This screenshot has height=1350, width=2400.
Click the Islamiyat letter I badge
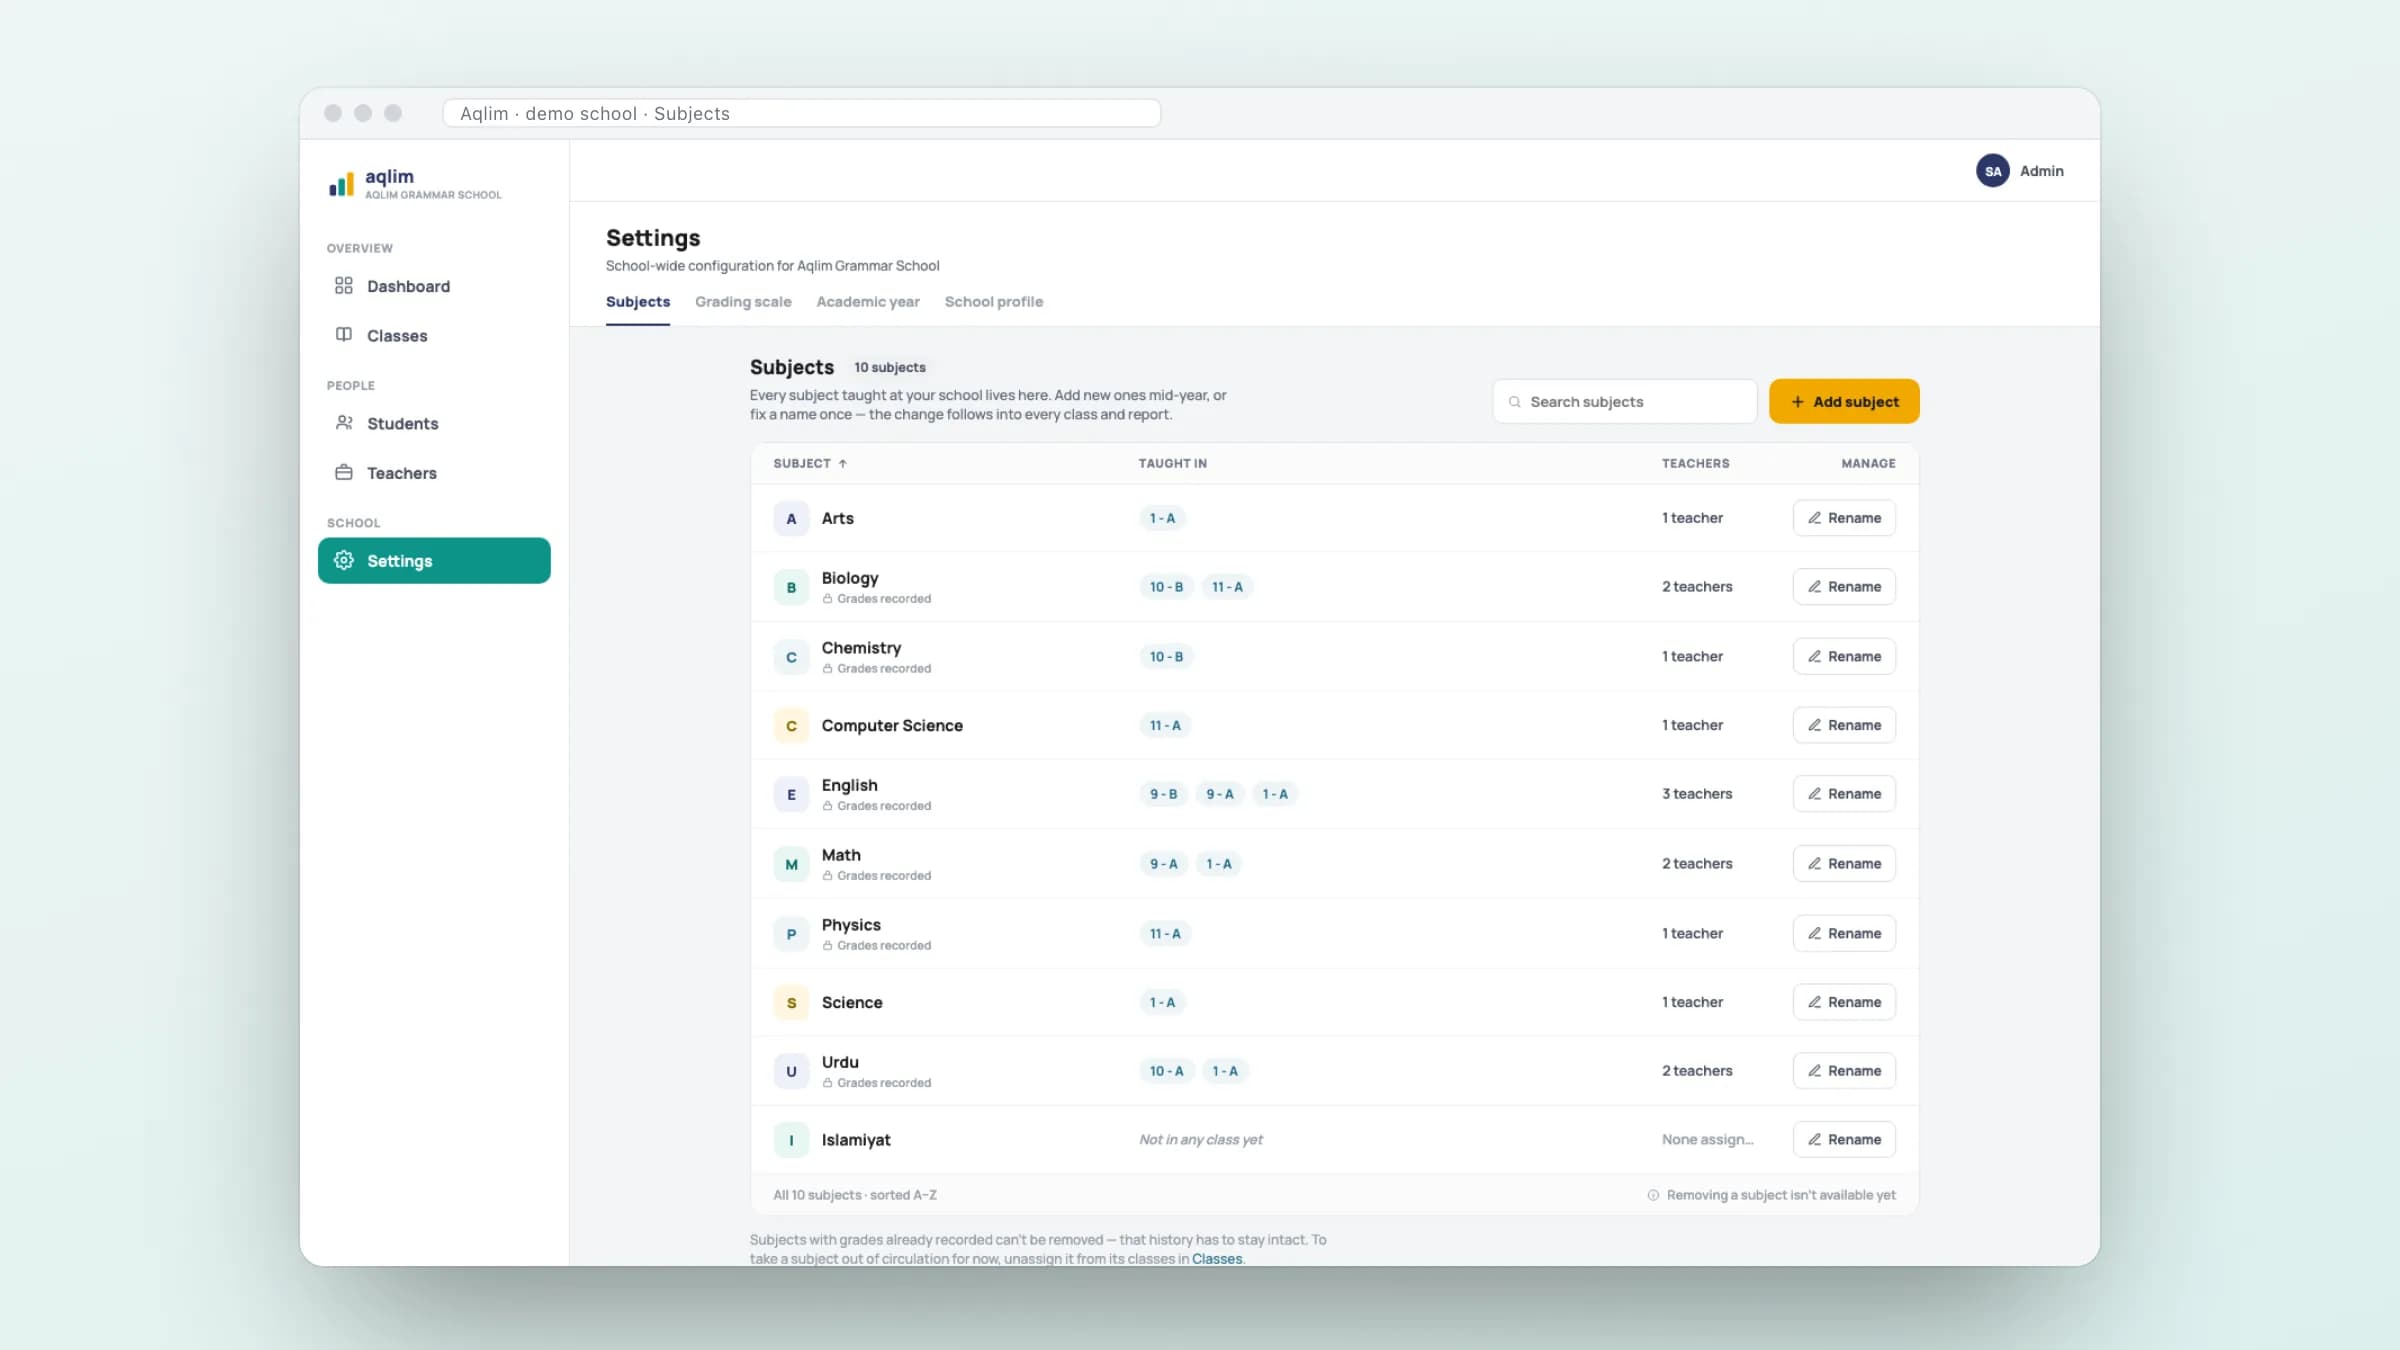[x=791, y=1139]
